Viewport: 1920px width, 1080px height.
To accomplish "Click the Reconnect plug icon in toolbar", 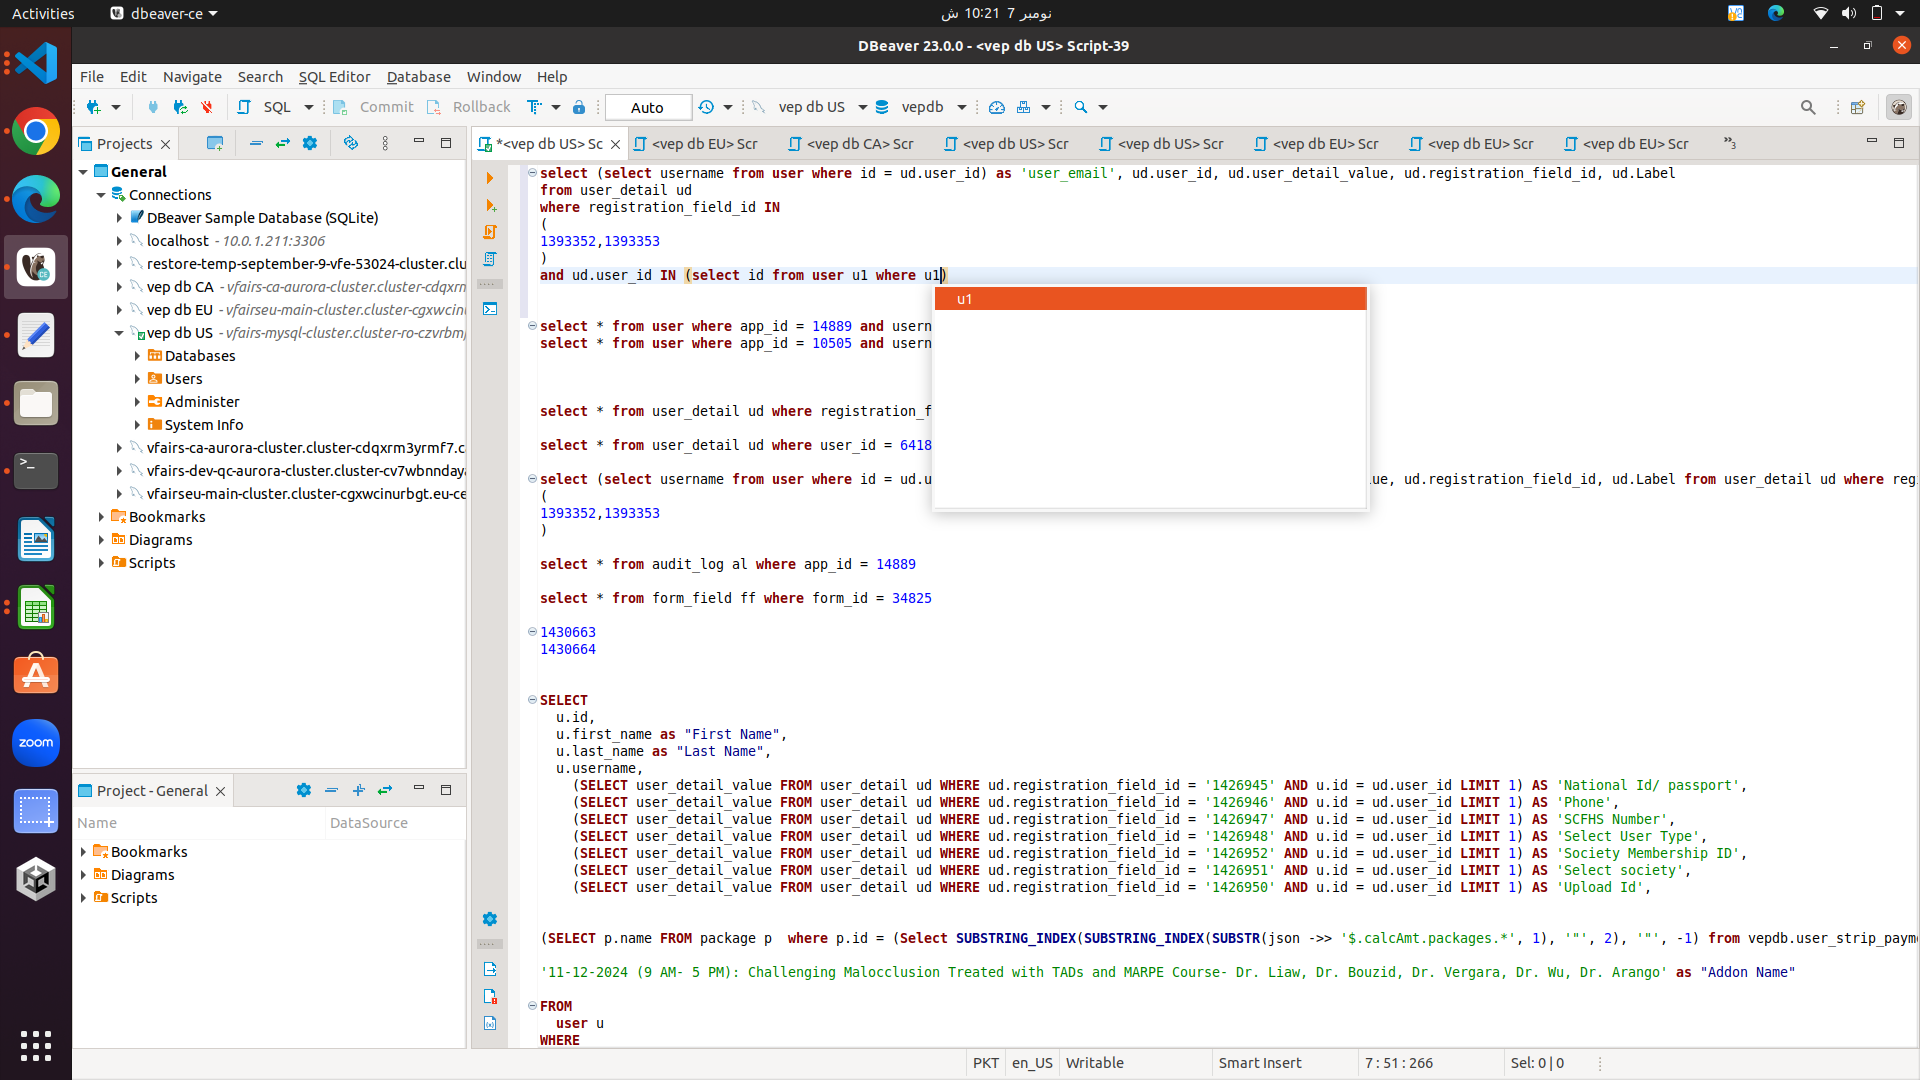I will point(180,107).
